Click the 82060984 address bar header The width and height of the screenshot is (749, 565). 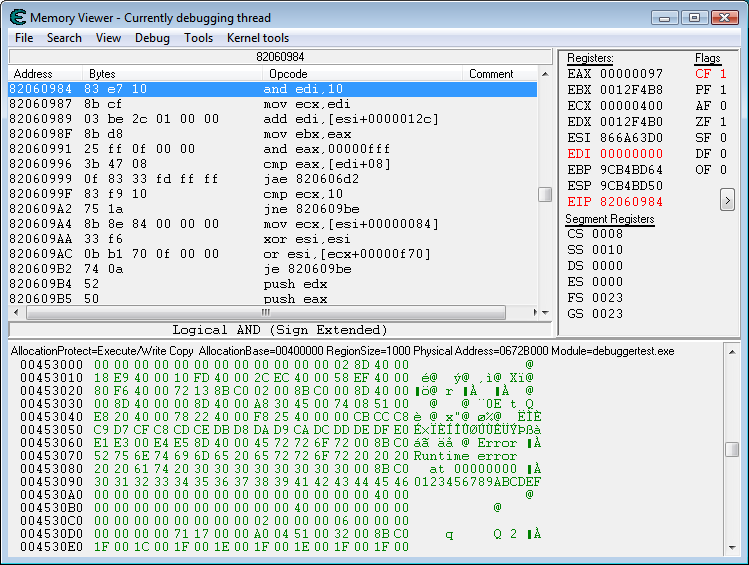pyautogui.click(x=280, y=58)
